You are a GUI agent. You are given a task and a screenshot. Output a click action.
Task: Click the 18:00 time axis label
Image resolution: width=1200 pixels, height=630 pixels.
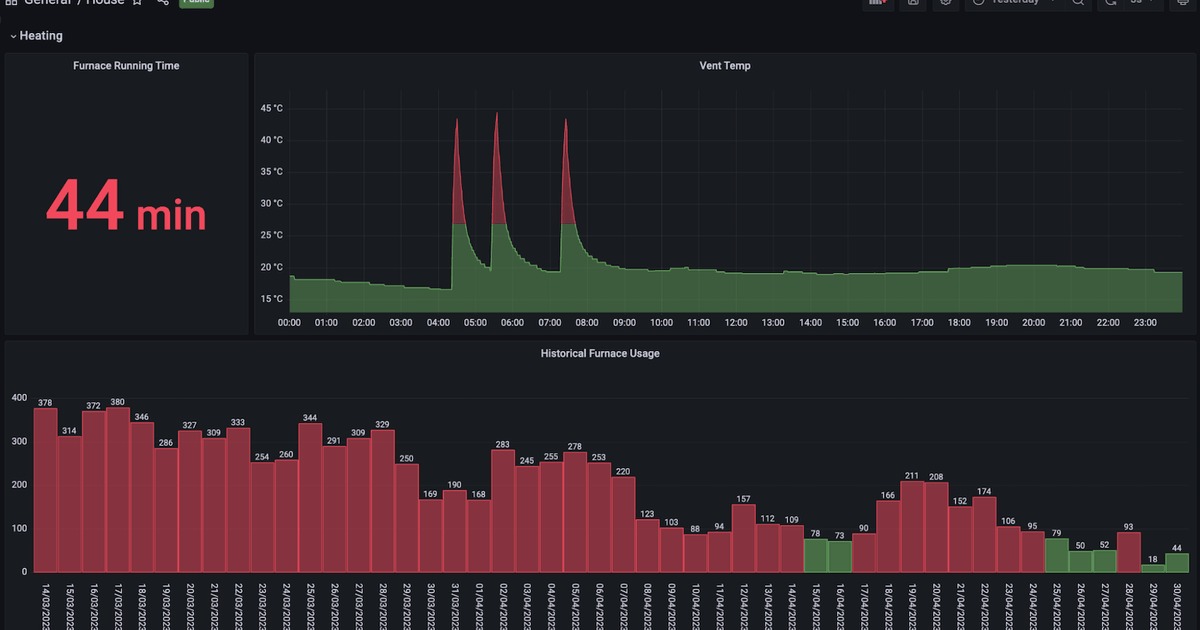(x=959, y=323)
